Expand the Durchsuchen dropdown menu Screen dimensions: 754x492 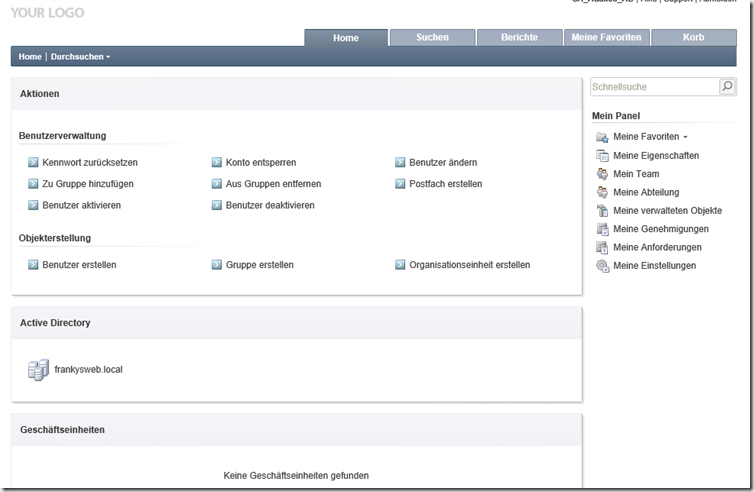coord(80,57)
